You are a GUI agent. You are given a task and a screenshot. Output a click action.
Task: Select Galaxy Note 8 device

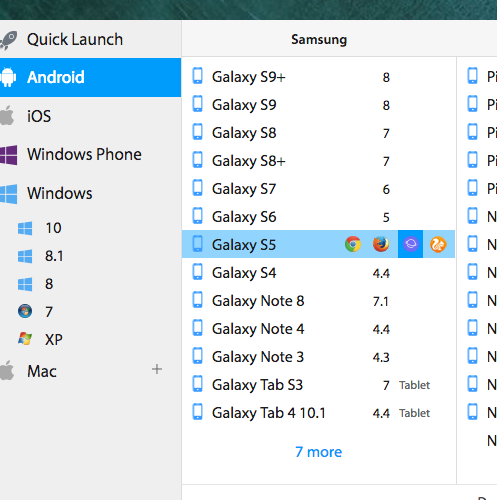(318, 301)
